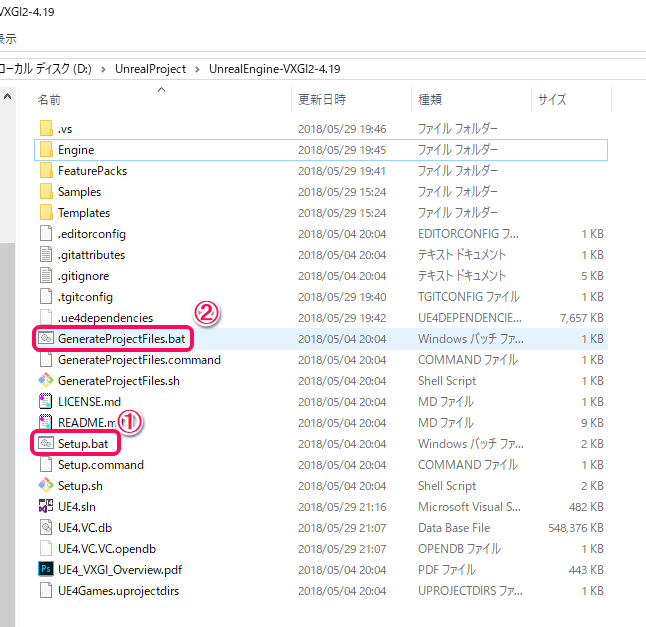The image size is (646, 627).
Task: Click the .editorconfig file icon
Action: point(46,234)
